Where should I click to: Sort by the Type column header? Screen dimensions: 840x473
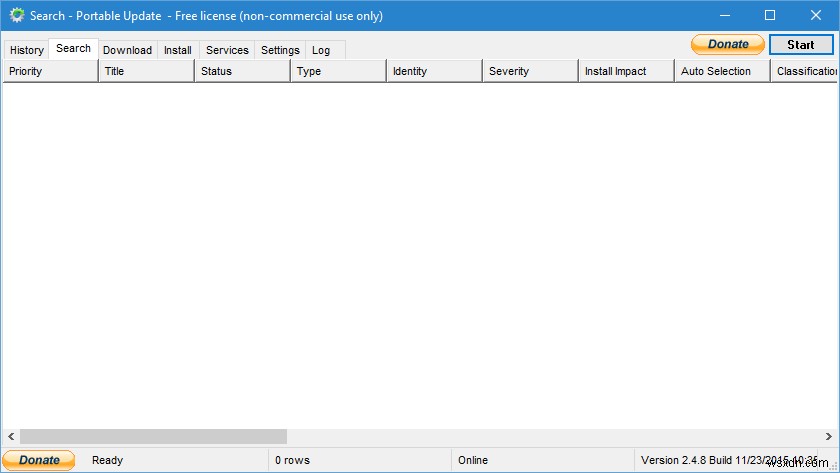click(x=338, y=71)
